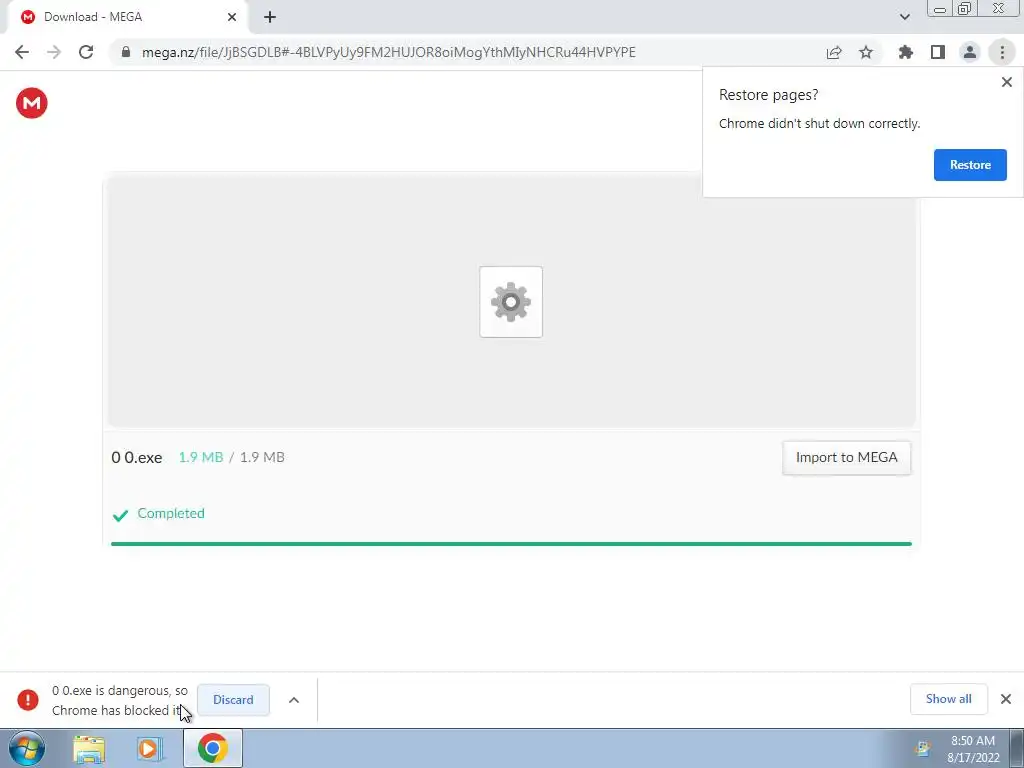Open Chrome three-dot menu

1002,52
